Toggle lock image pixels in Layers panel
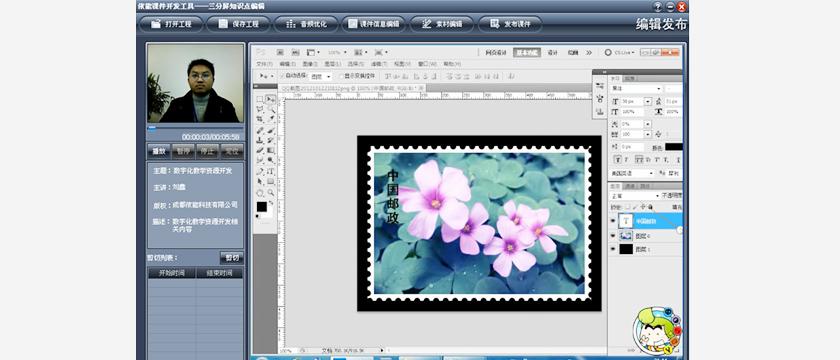Image resolution: width=840 pixels, height=360 pixels. (635, 206)
